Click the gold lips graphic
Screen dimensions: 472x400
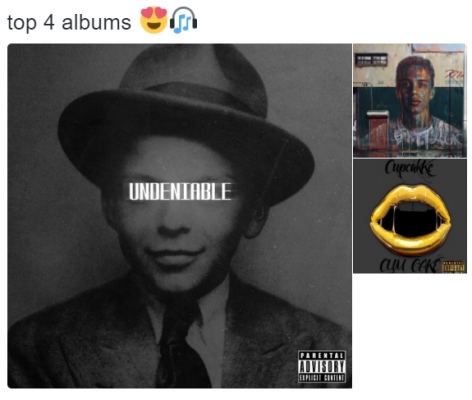coord(410,219)
